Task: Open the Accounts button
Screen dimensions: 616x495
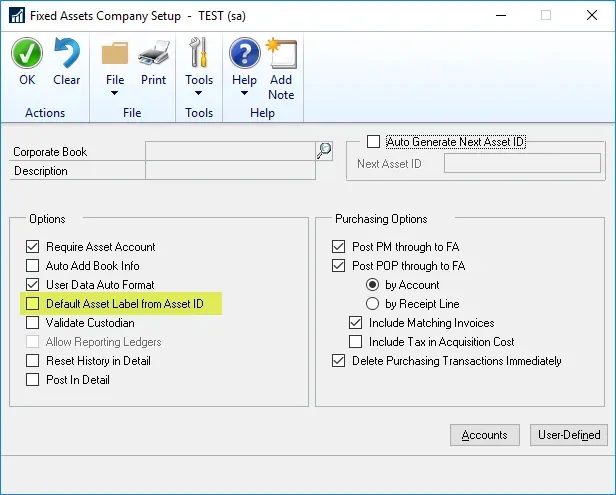Action: coord(485,435)
